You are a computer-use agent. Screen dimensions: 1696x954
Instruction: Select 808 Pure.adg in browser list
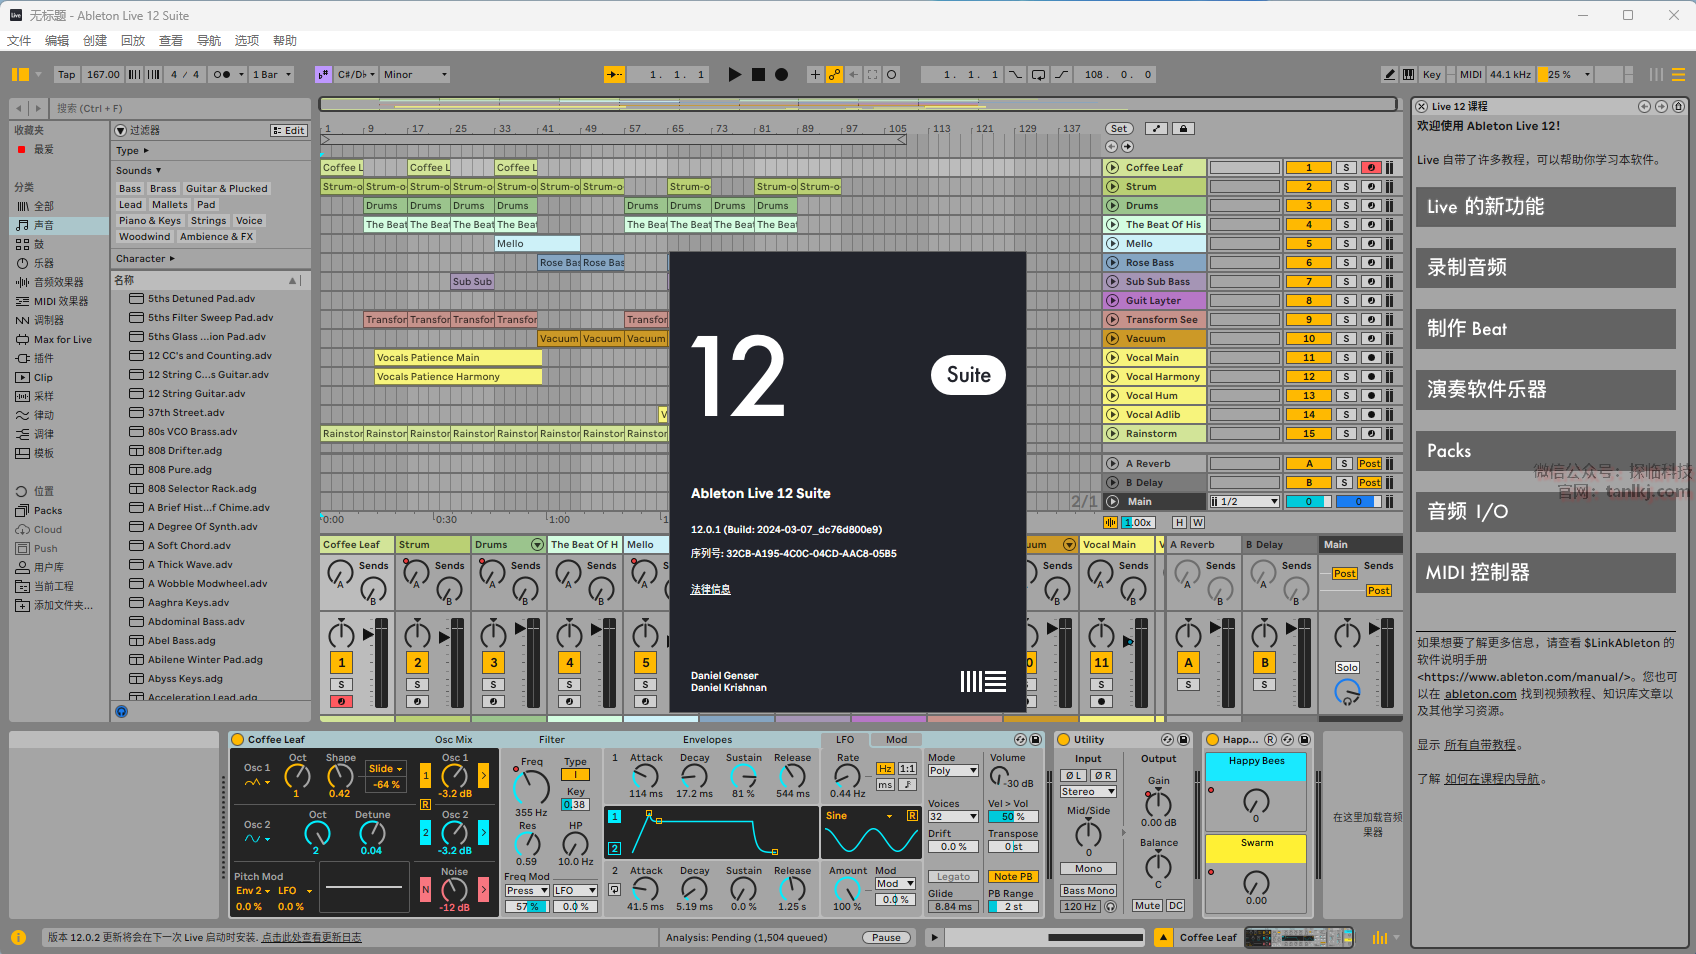point(180,470)
